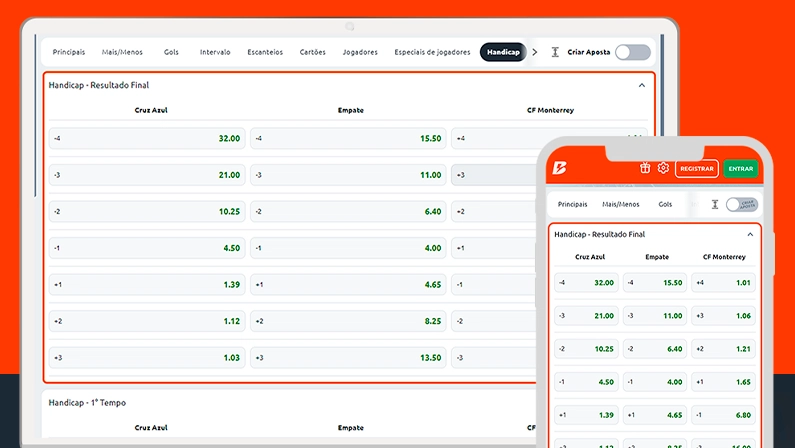Screen dimensions: 795x448
Task: Tap REGISTRAR button on phone
Action: click(697, 168)
